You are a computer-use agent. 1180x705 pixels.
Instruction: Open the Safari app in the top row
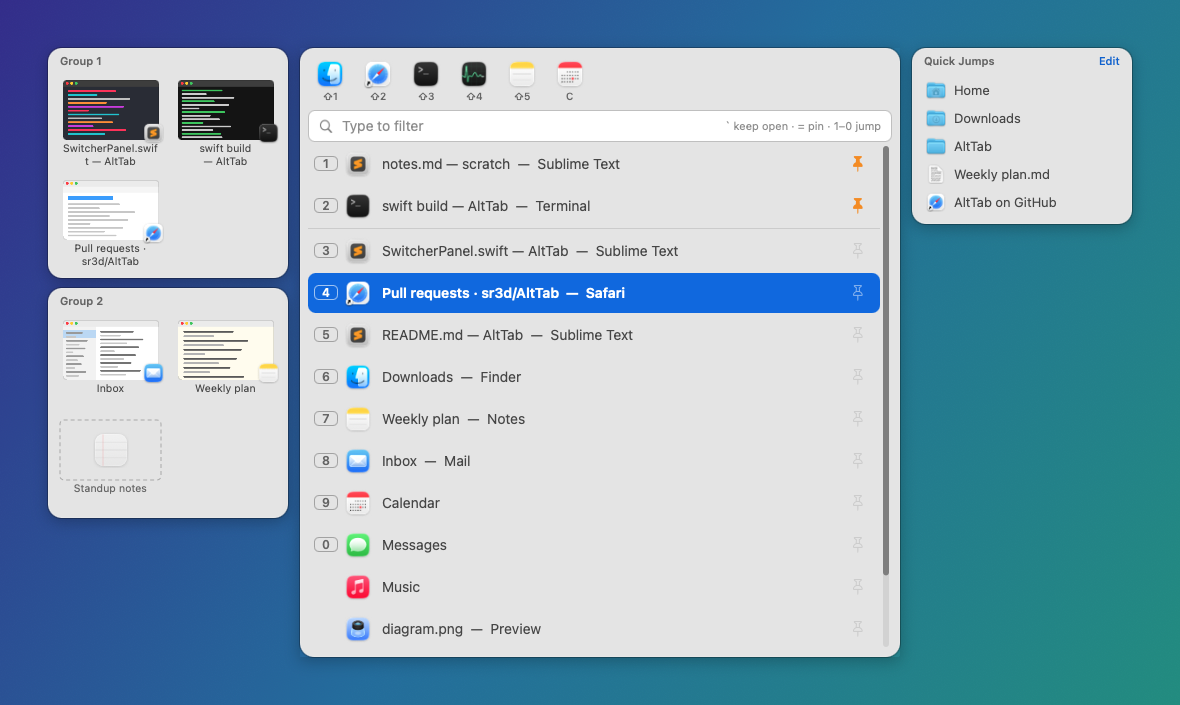tap(378, 74)
